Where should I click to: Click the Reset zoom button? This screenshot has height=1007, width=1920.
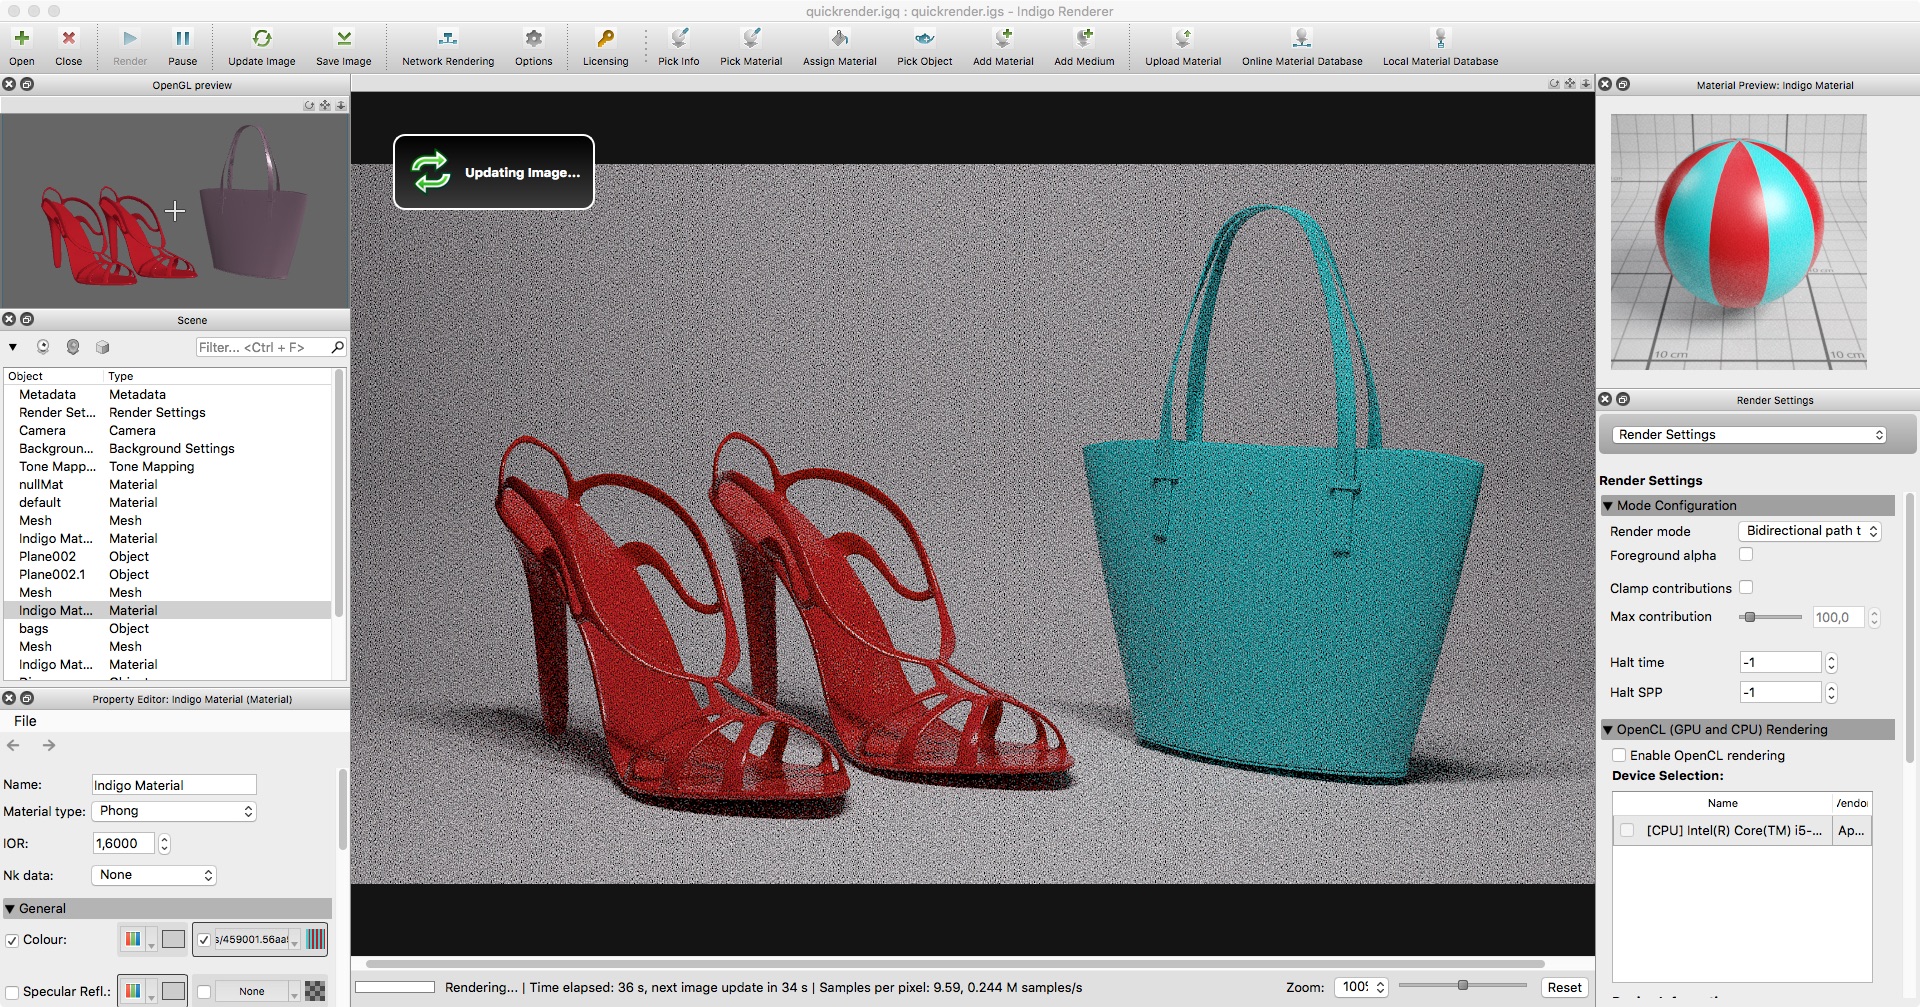1564,987
